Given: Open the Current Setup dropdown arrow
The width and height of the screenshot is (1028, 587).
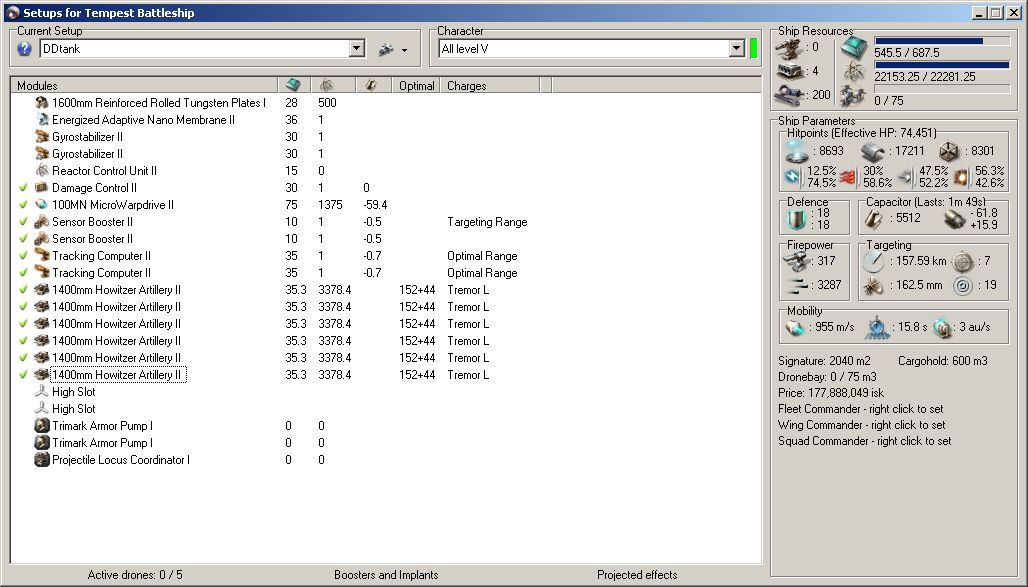Looking at the screenshot, I should (x=357, y=49).
